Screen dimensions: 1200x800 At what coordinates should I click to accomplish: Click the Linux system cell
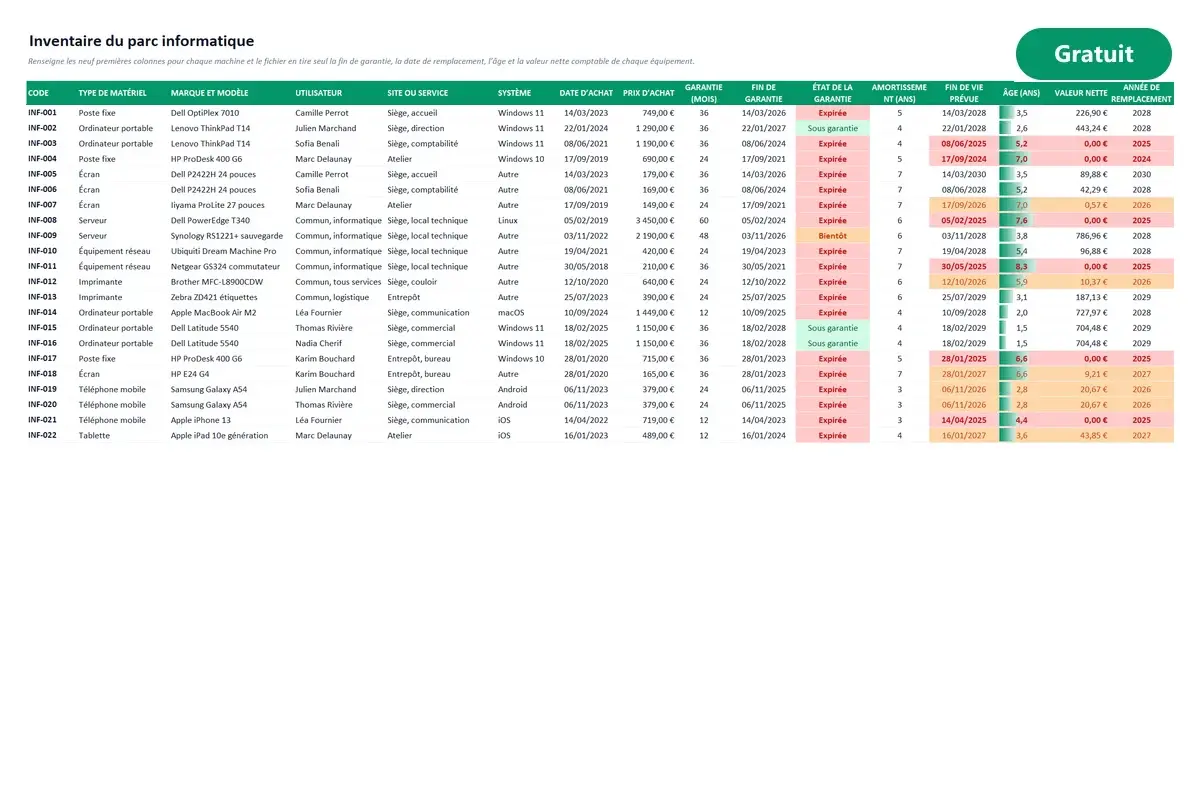[x=508, y=220]
